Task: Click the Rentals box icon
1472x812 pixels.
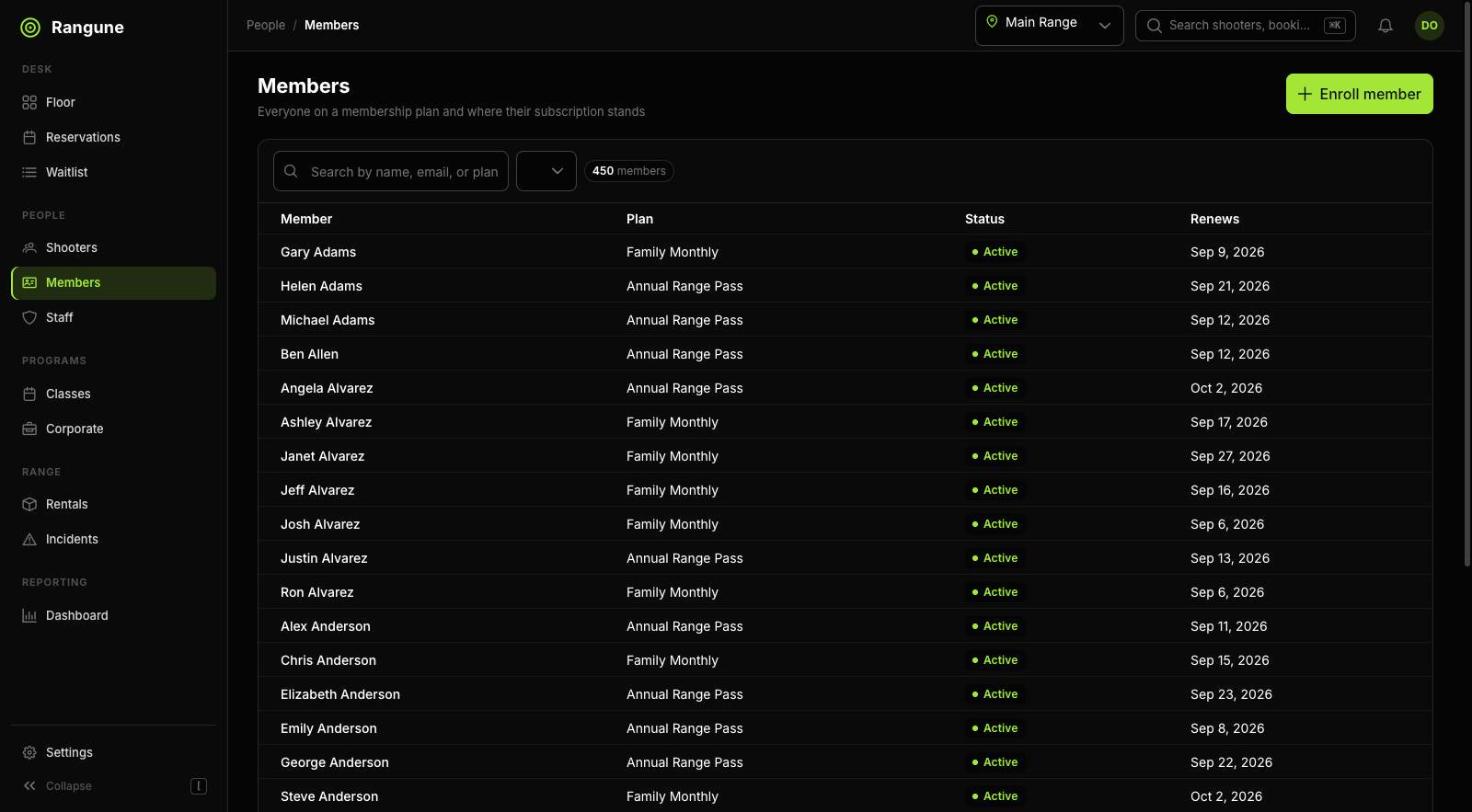Action: tap(29, 504)
